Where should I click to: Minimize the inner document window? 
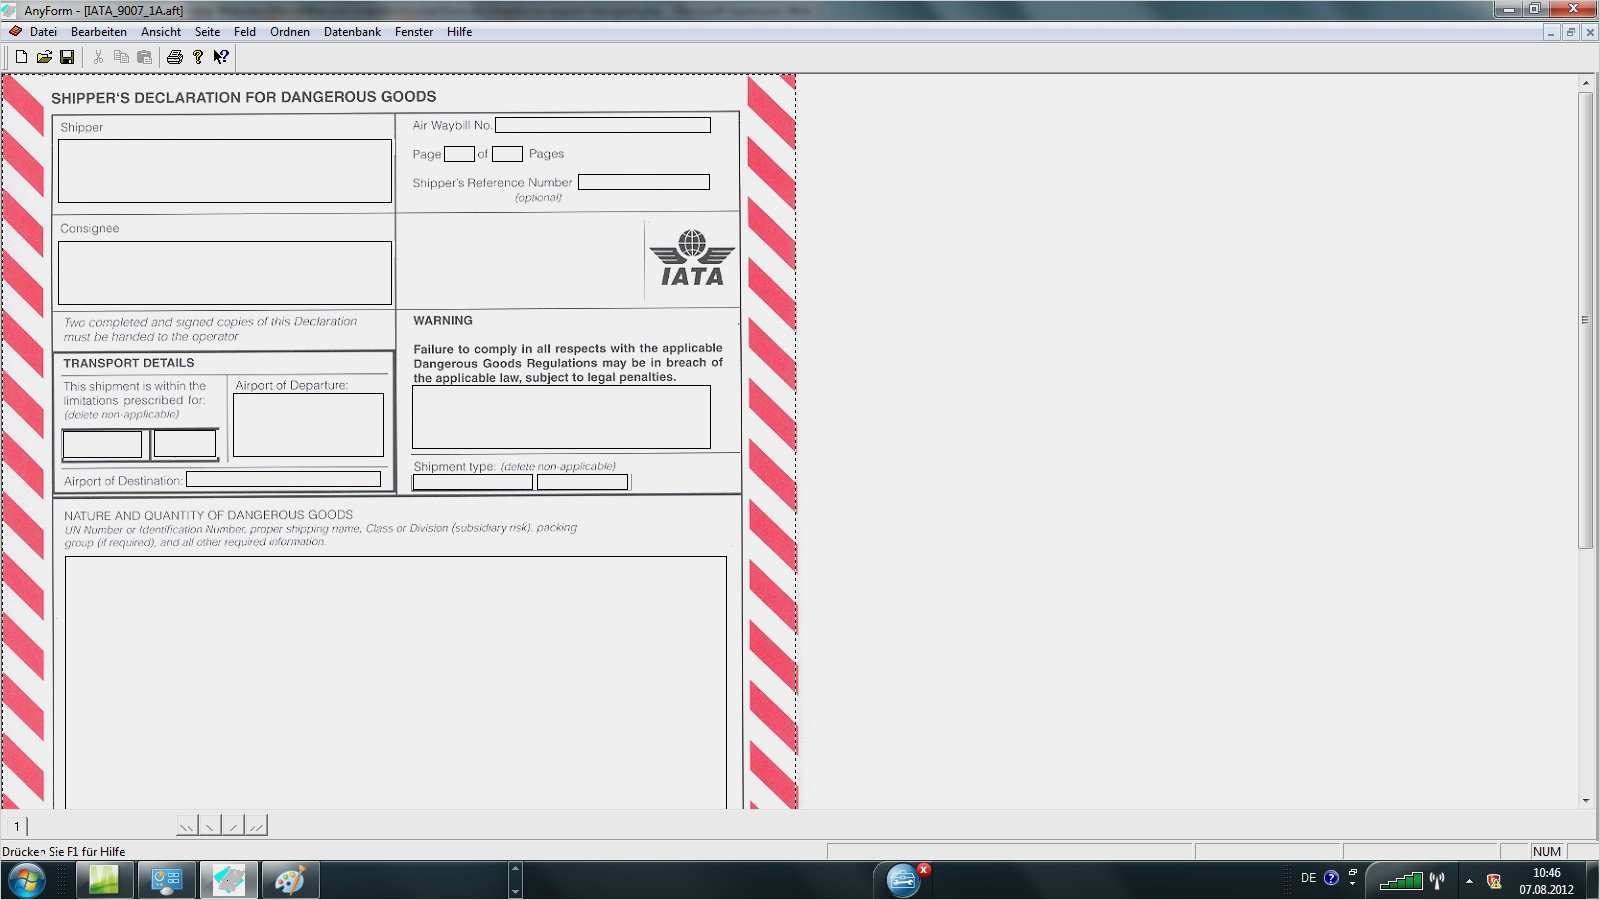1551,32
